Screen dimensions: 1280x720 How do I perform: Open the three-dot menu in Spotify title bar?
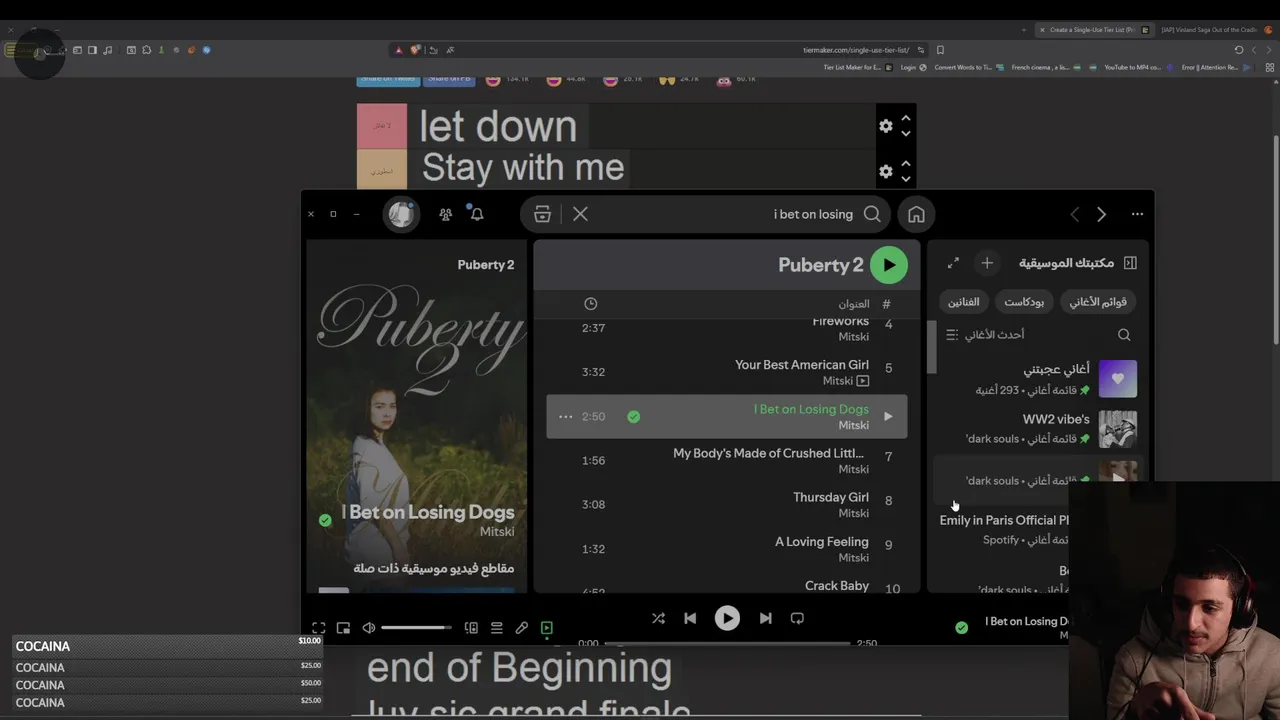click(x=1137, y=214)
